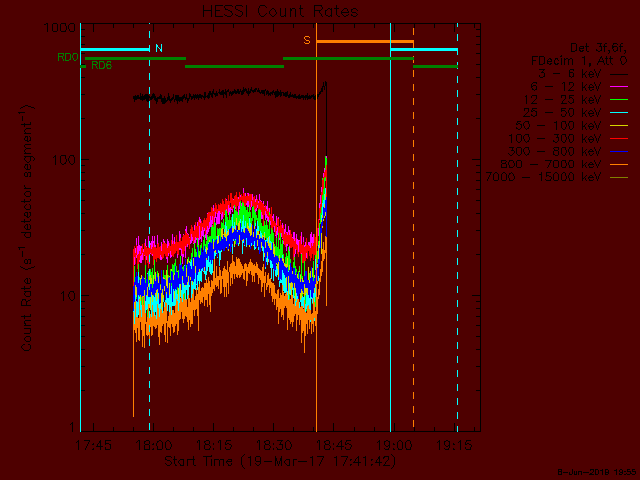The height and width of the screenshot is (480, 640).
Task: Click the red 100 - 300 keV legend line
Action: [x=619, y=139]
